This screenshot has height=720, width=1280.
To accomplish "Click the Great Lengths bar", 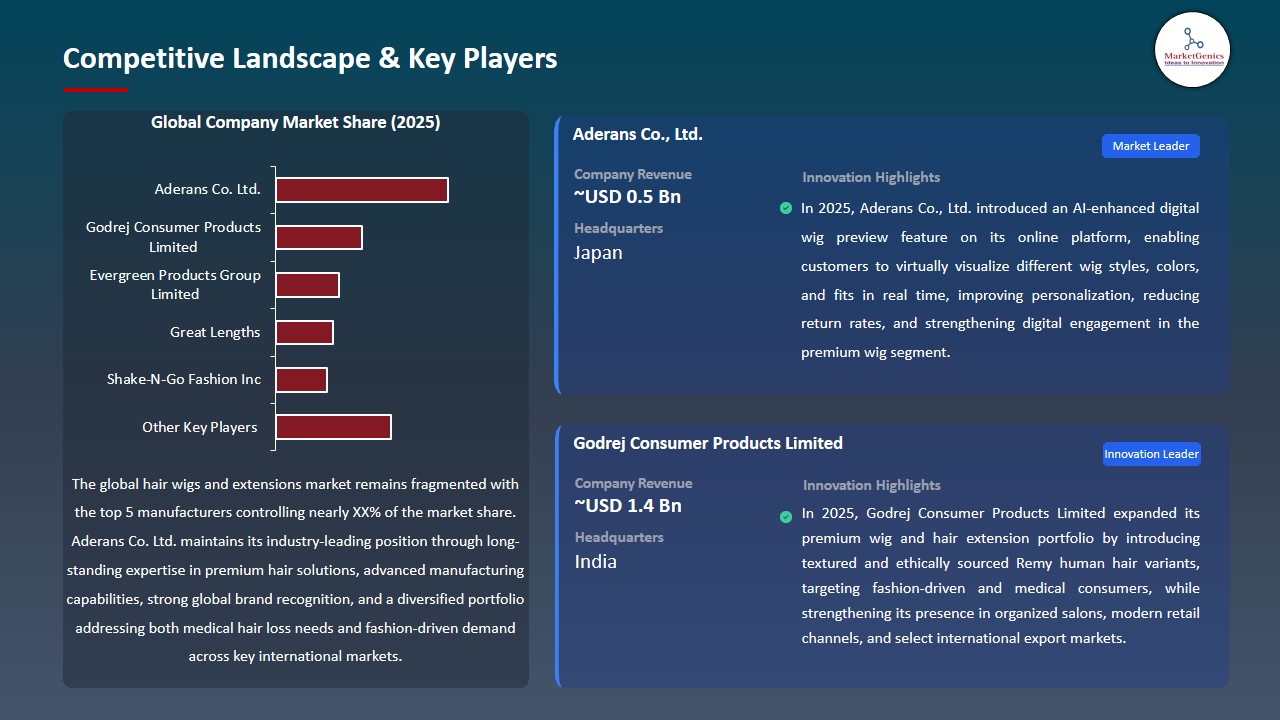I will pyautogui.click(x=305, y=332).
